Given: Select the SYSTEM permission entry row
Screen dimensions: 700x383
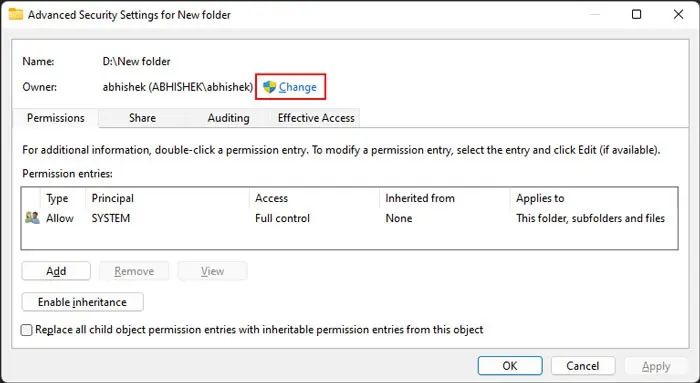Looking at the screenshot, I should 350,218.
